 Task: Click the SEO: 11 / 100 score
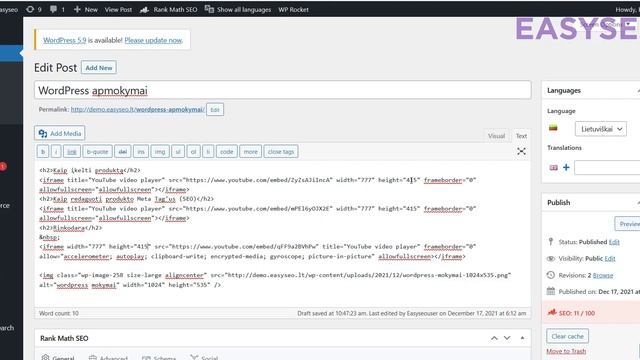pyautogui.click(x=577, y=313)
